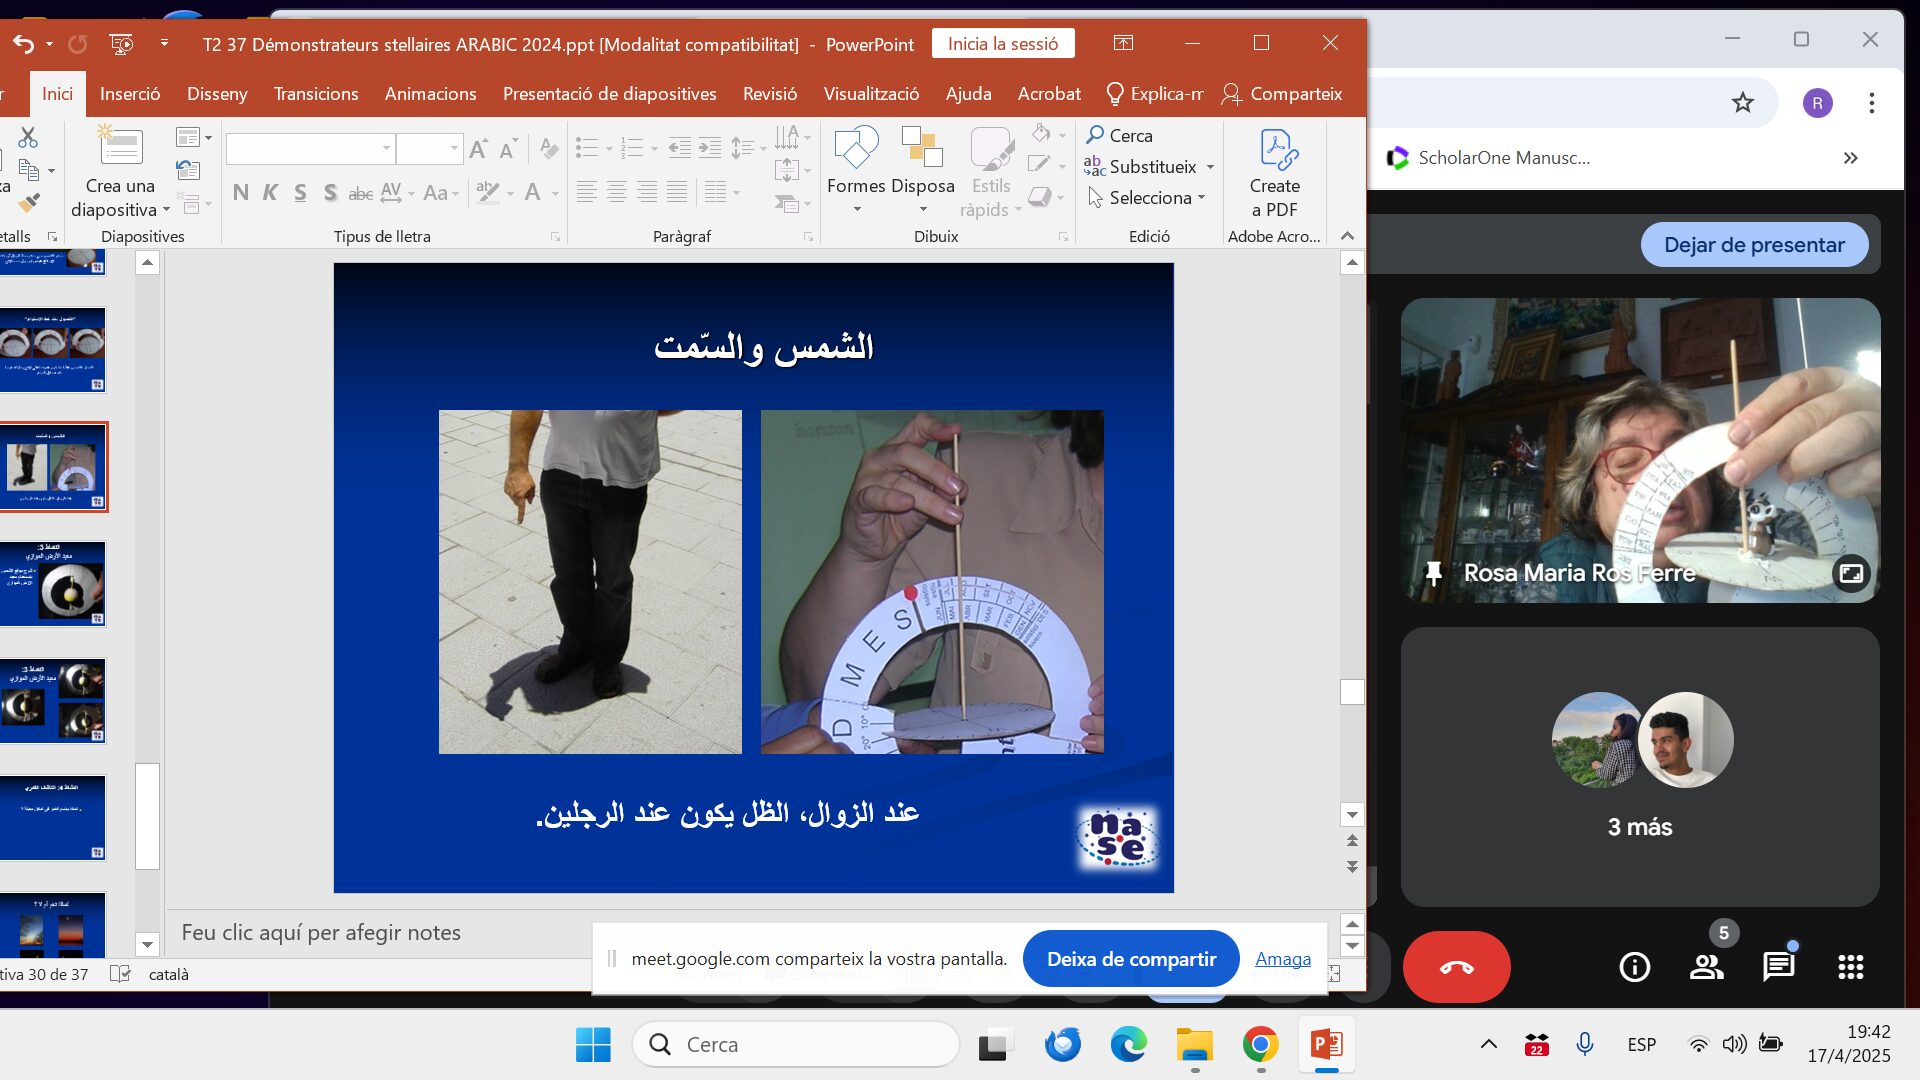
Task: Click the Amaga link
Action: [1283, 959]
